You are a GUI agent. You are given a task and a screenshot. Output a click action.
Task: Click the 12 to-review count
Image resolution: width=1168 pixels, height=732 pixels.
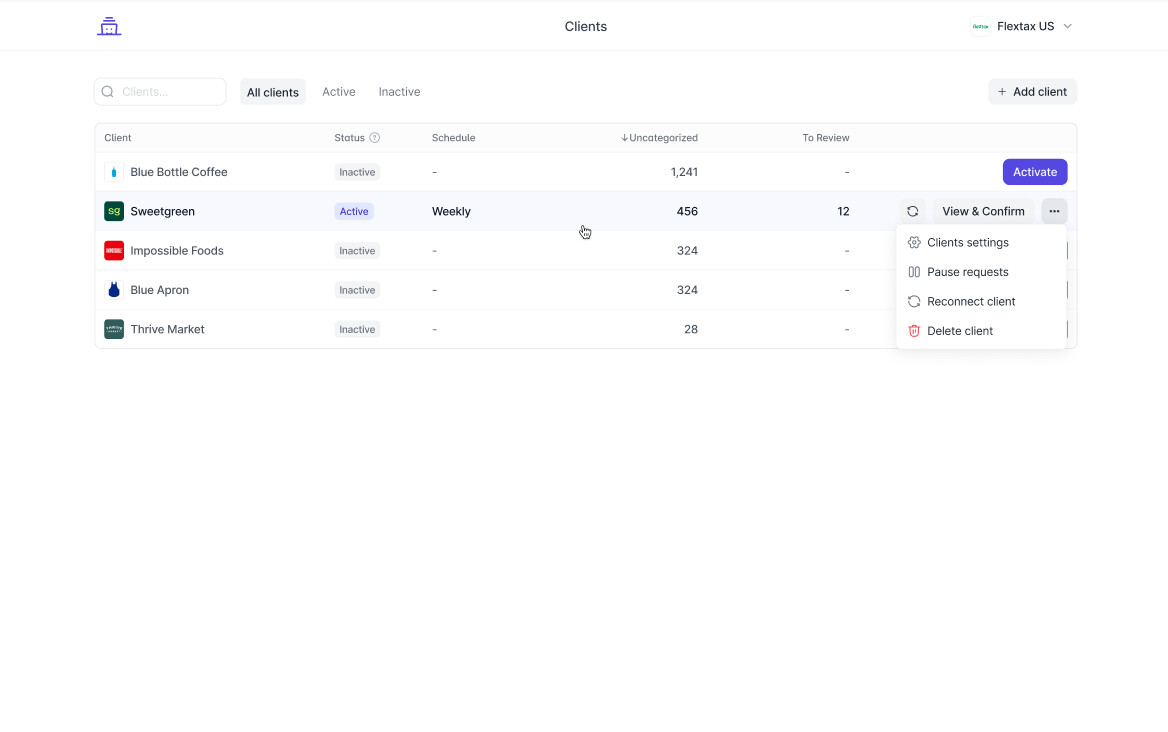843,211
